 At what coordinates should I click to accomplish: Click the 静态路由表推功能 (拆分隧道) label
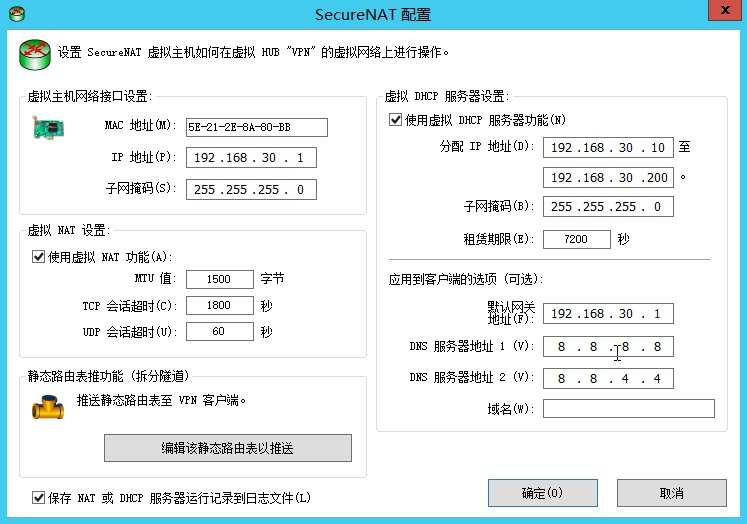pyautogui.click(x=108, y=376)
